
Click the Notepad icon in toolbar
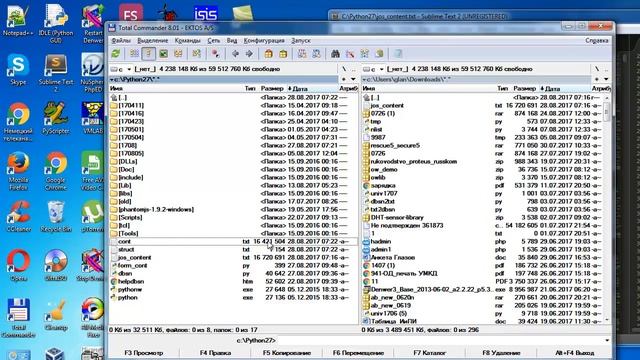[x=398, y=53]
